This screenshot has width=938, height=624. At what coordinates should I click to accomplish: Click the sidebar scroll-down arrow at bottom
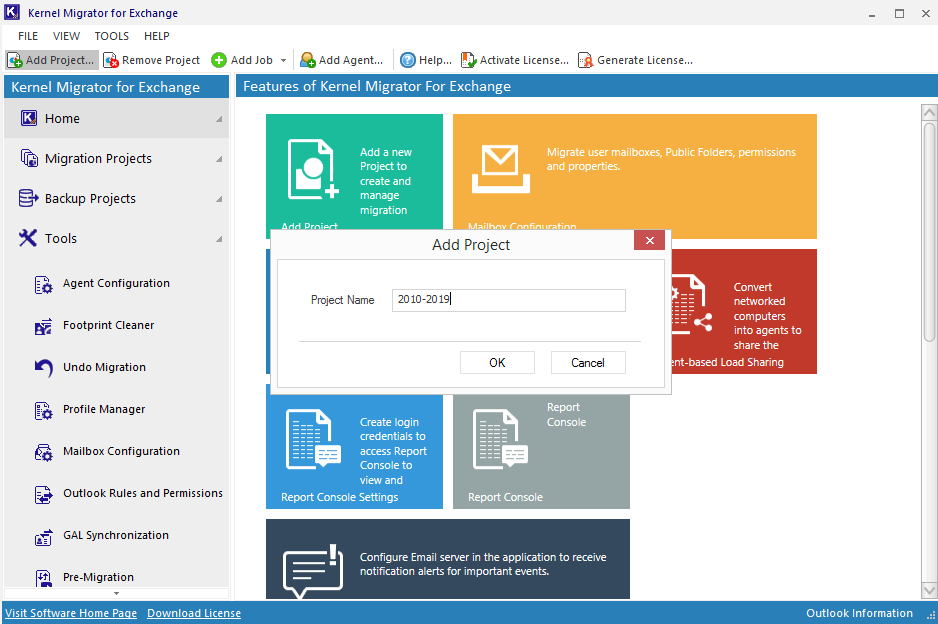pos(117,593)
